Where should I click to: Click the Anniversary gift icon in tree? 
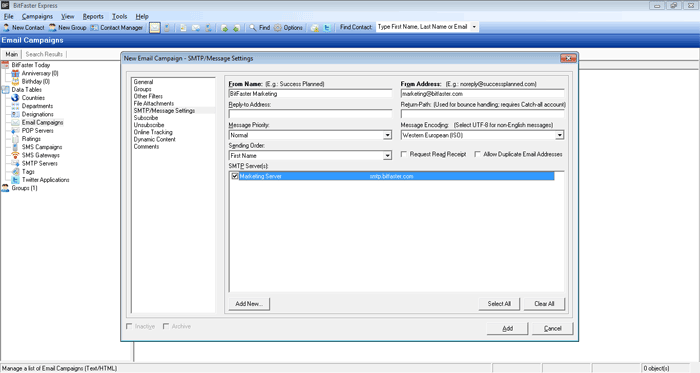[16, 73]
